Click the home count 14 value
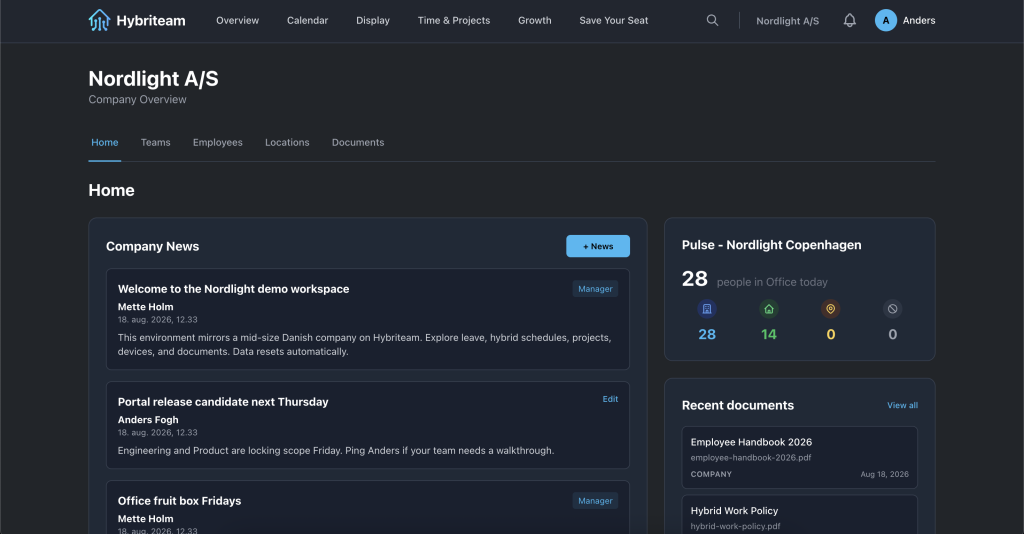 pos(769,334)
